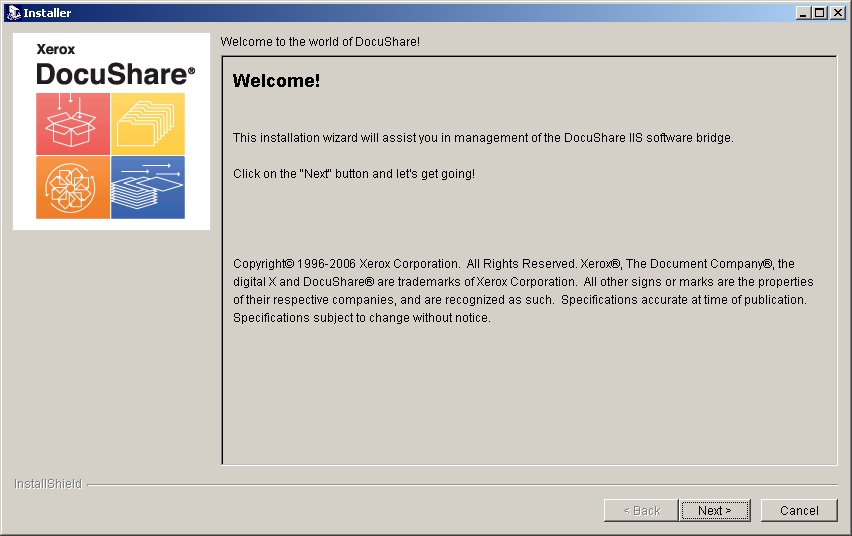Image resolution: width=852 pixels, height=536 pixels.
Task: Click the orange pinwheel tile in DocuShare logo
Action: pyautogui.click(x=73, y=188)
